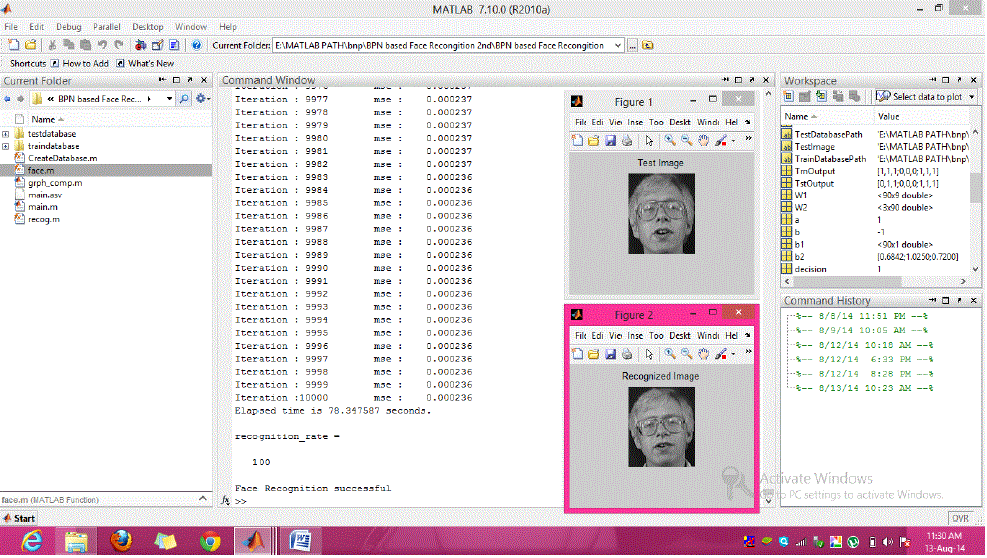Viewport: 987px width, 558px height.
Task: Open the Current Folder path dropdown
Action: pos(618,45)
